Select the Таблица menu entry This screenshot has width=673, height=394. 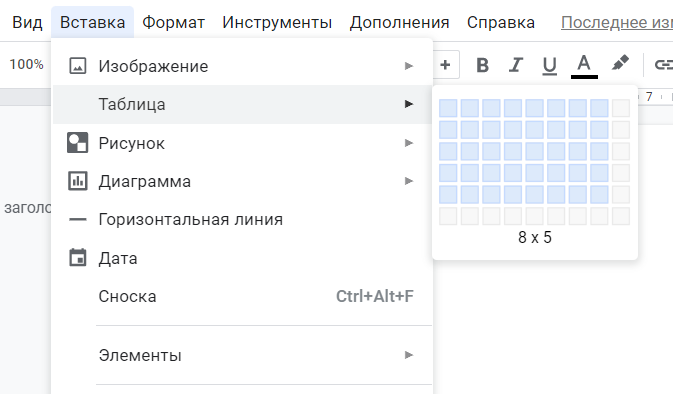(242, 104)
